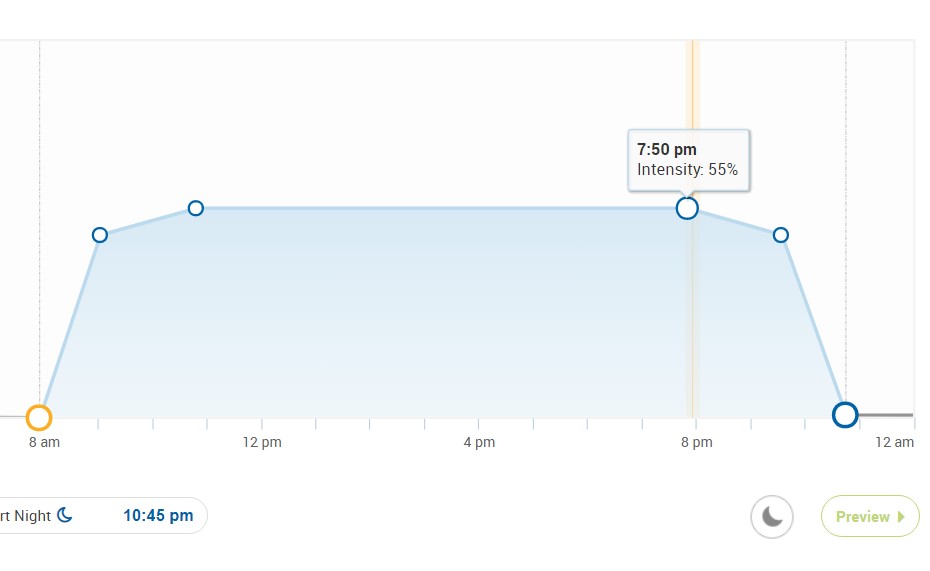The width and height of the screenshot is (930, 571).
Task: Select the curve point near 9:30 pm
Action: coord(781,235)
